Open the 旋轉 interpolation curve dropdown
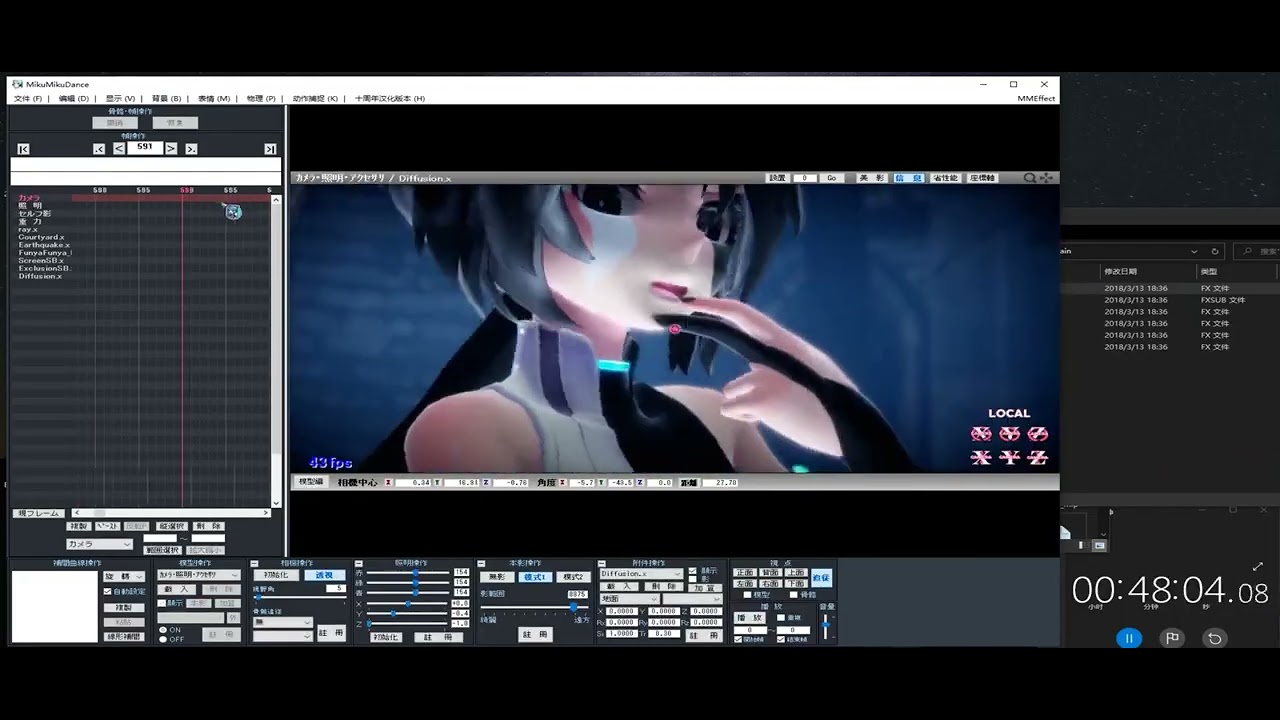The height and width of the screenshot is (720, 1280). coord(125,577)
